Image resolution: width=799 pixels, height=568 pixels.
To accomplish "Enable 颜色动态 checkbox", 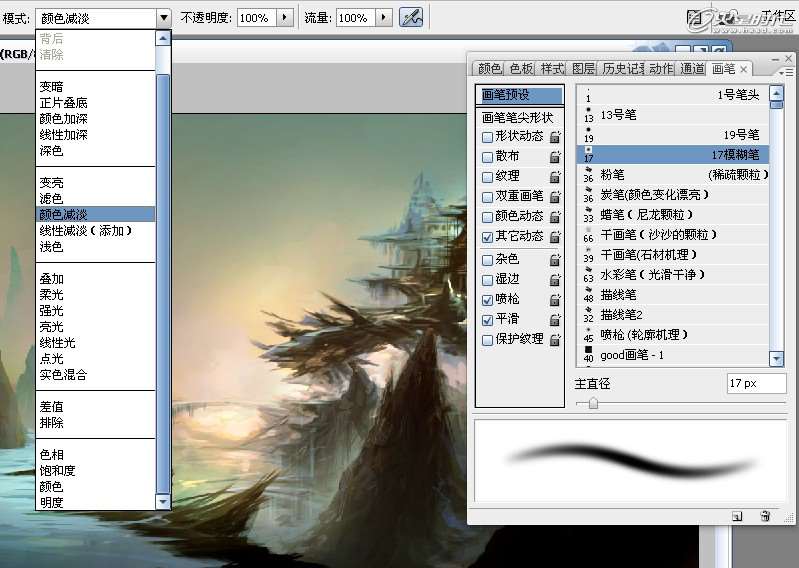I will click(x=487, y=217).
